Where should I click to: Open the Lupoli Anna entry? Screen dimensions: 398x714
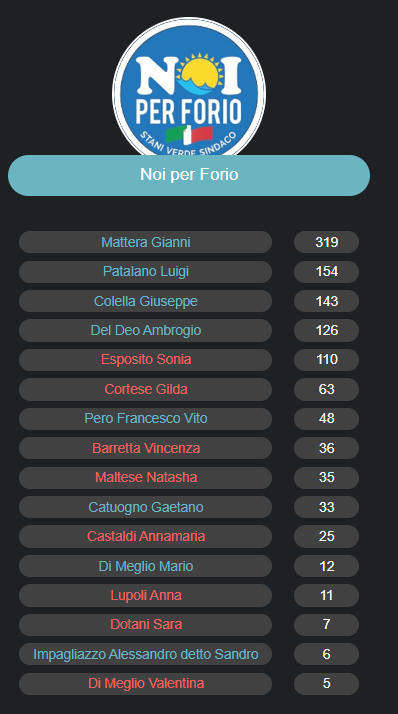coord(145,595)
